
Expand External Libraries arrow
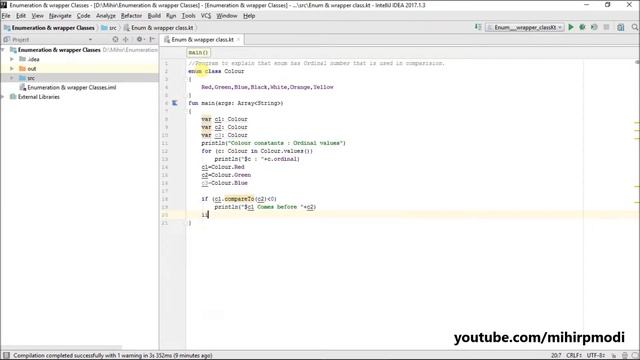[x=3, y=97]
